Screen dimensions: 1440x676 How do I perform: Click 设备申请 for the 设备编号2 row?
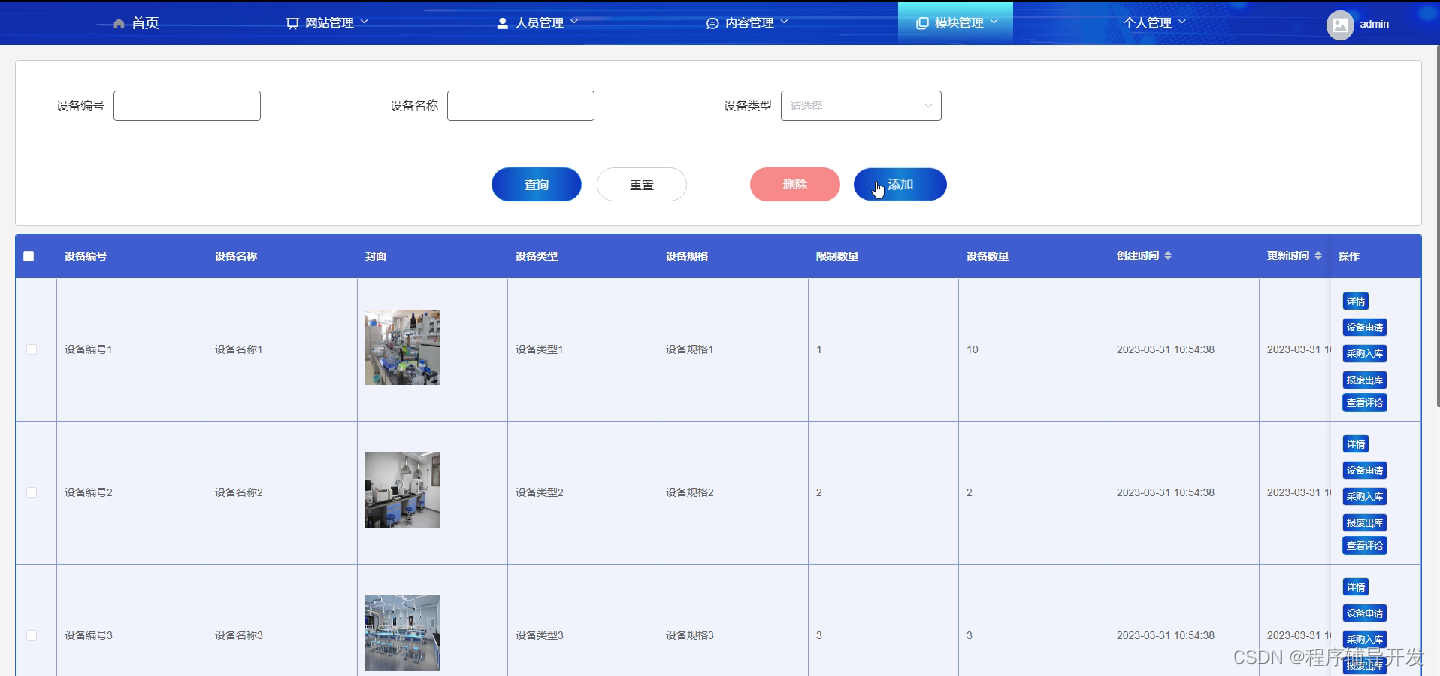pos(1365,471)
